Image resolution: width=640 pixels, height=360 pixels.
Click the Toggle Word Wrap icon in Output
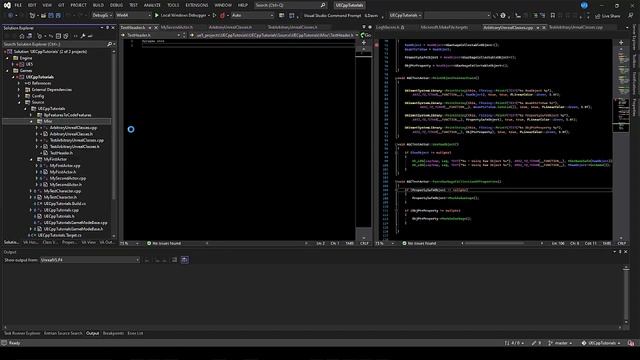coord(184,260)
